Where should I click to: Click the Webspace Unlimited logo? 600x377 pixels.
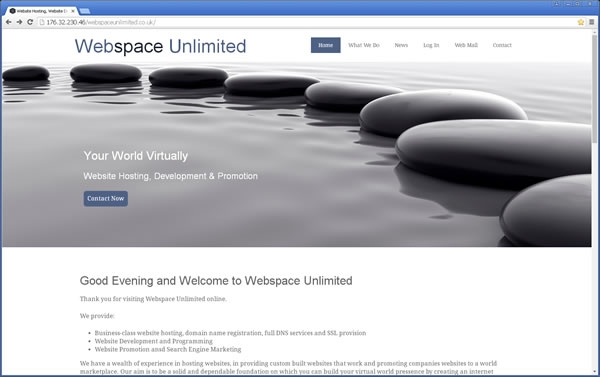pos(160,46)
